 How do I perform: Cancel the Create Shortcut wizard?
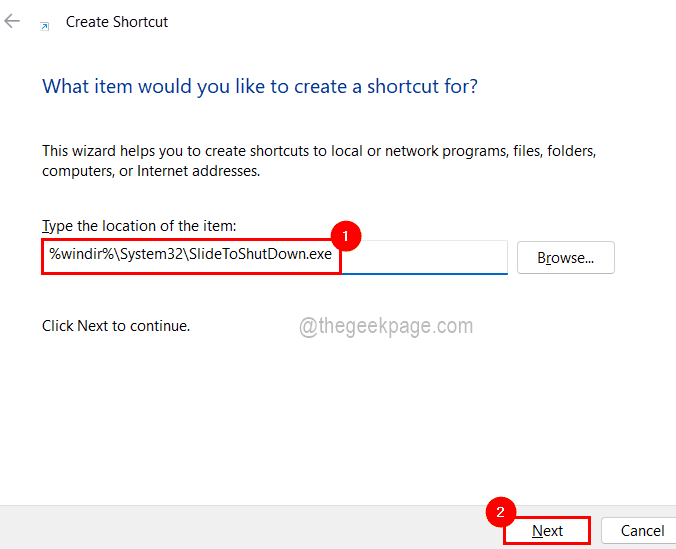click(642, 531)
